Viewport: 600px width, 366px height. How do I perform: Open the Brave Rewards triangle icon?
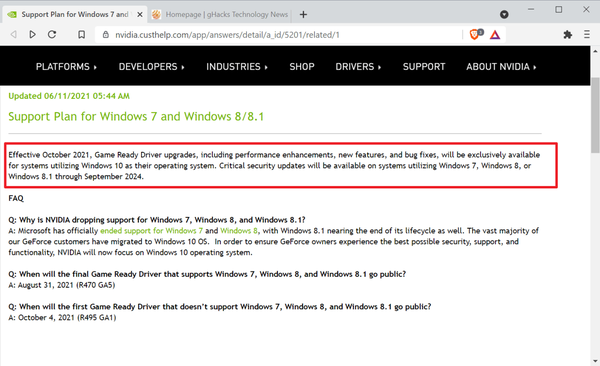tap(495, 35)
